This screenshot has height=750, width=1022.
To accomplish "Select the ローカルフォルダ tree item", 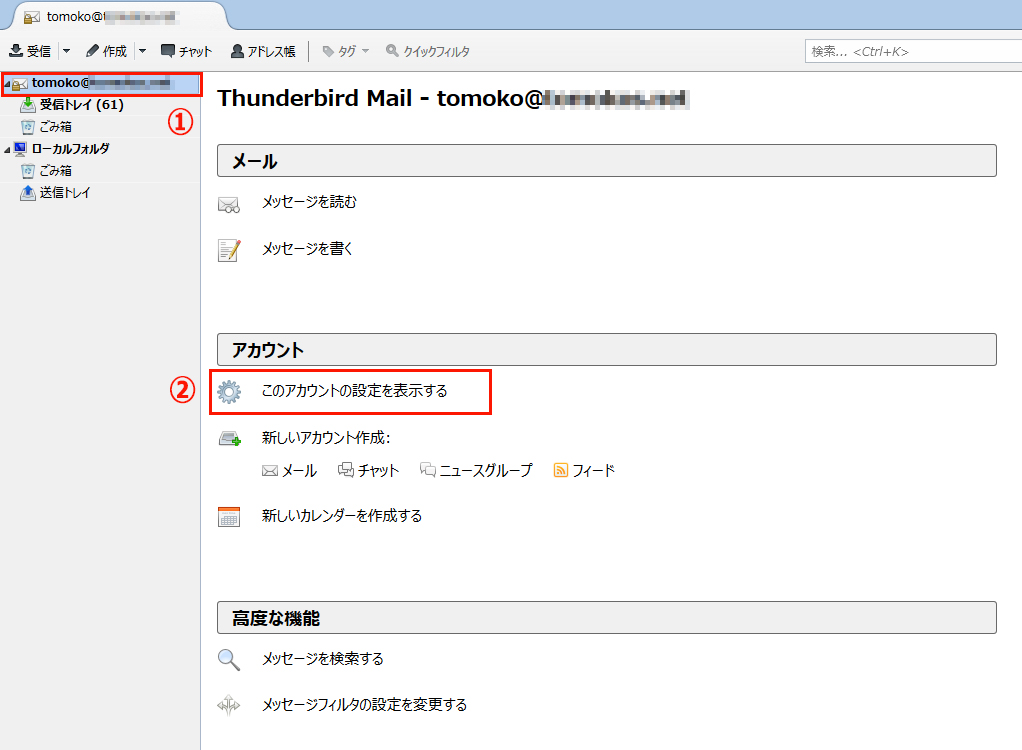I will [x=70, y=149].
